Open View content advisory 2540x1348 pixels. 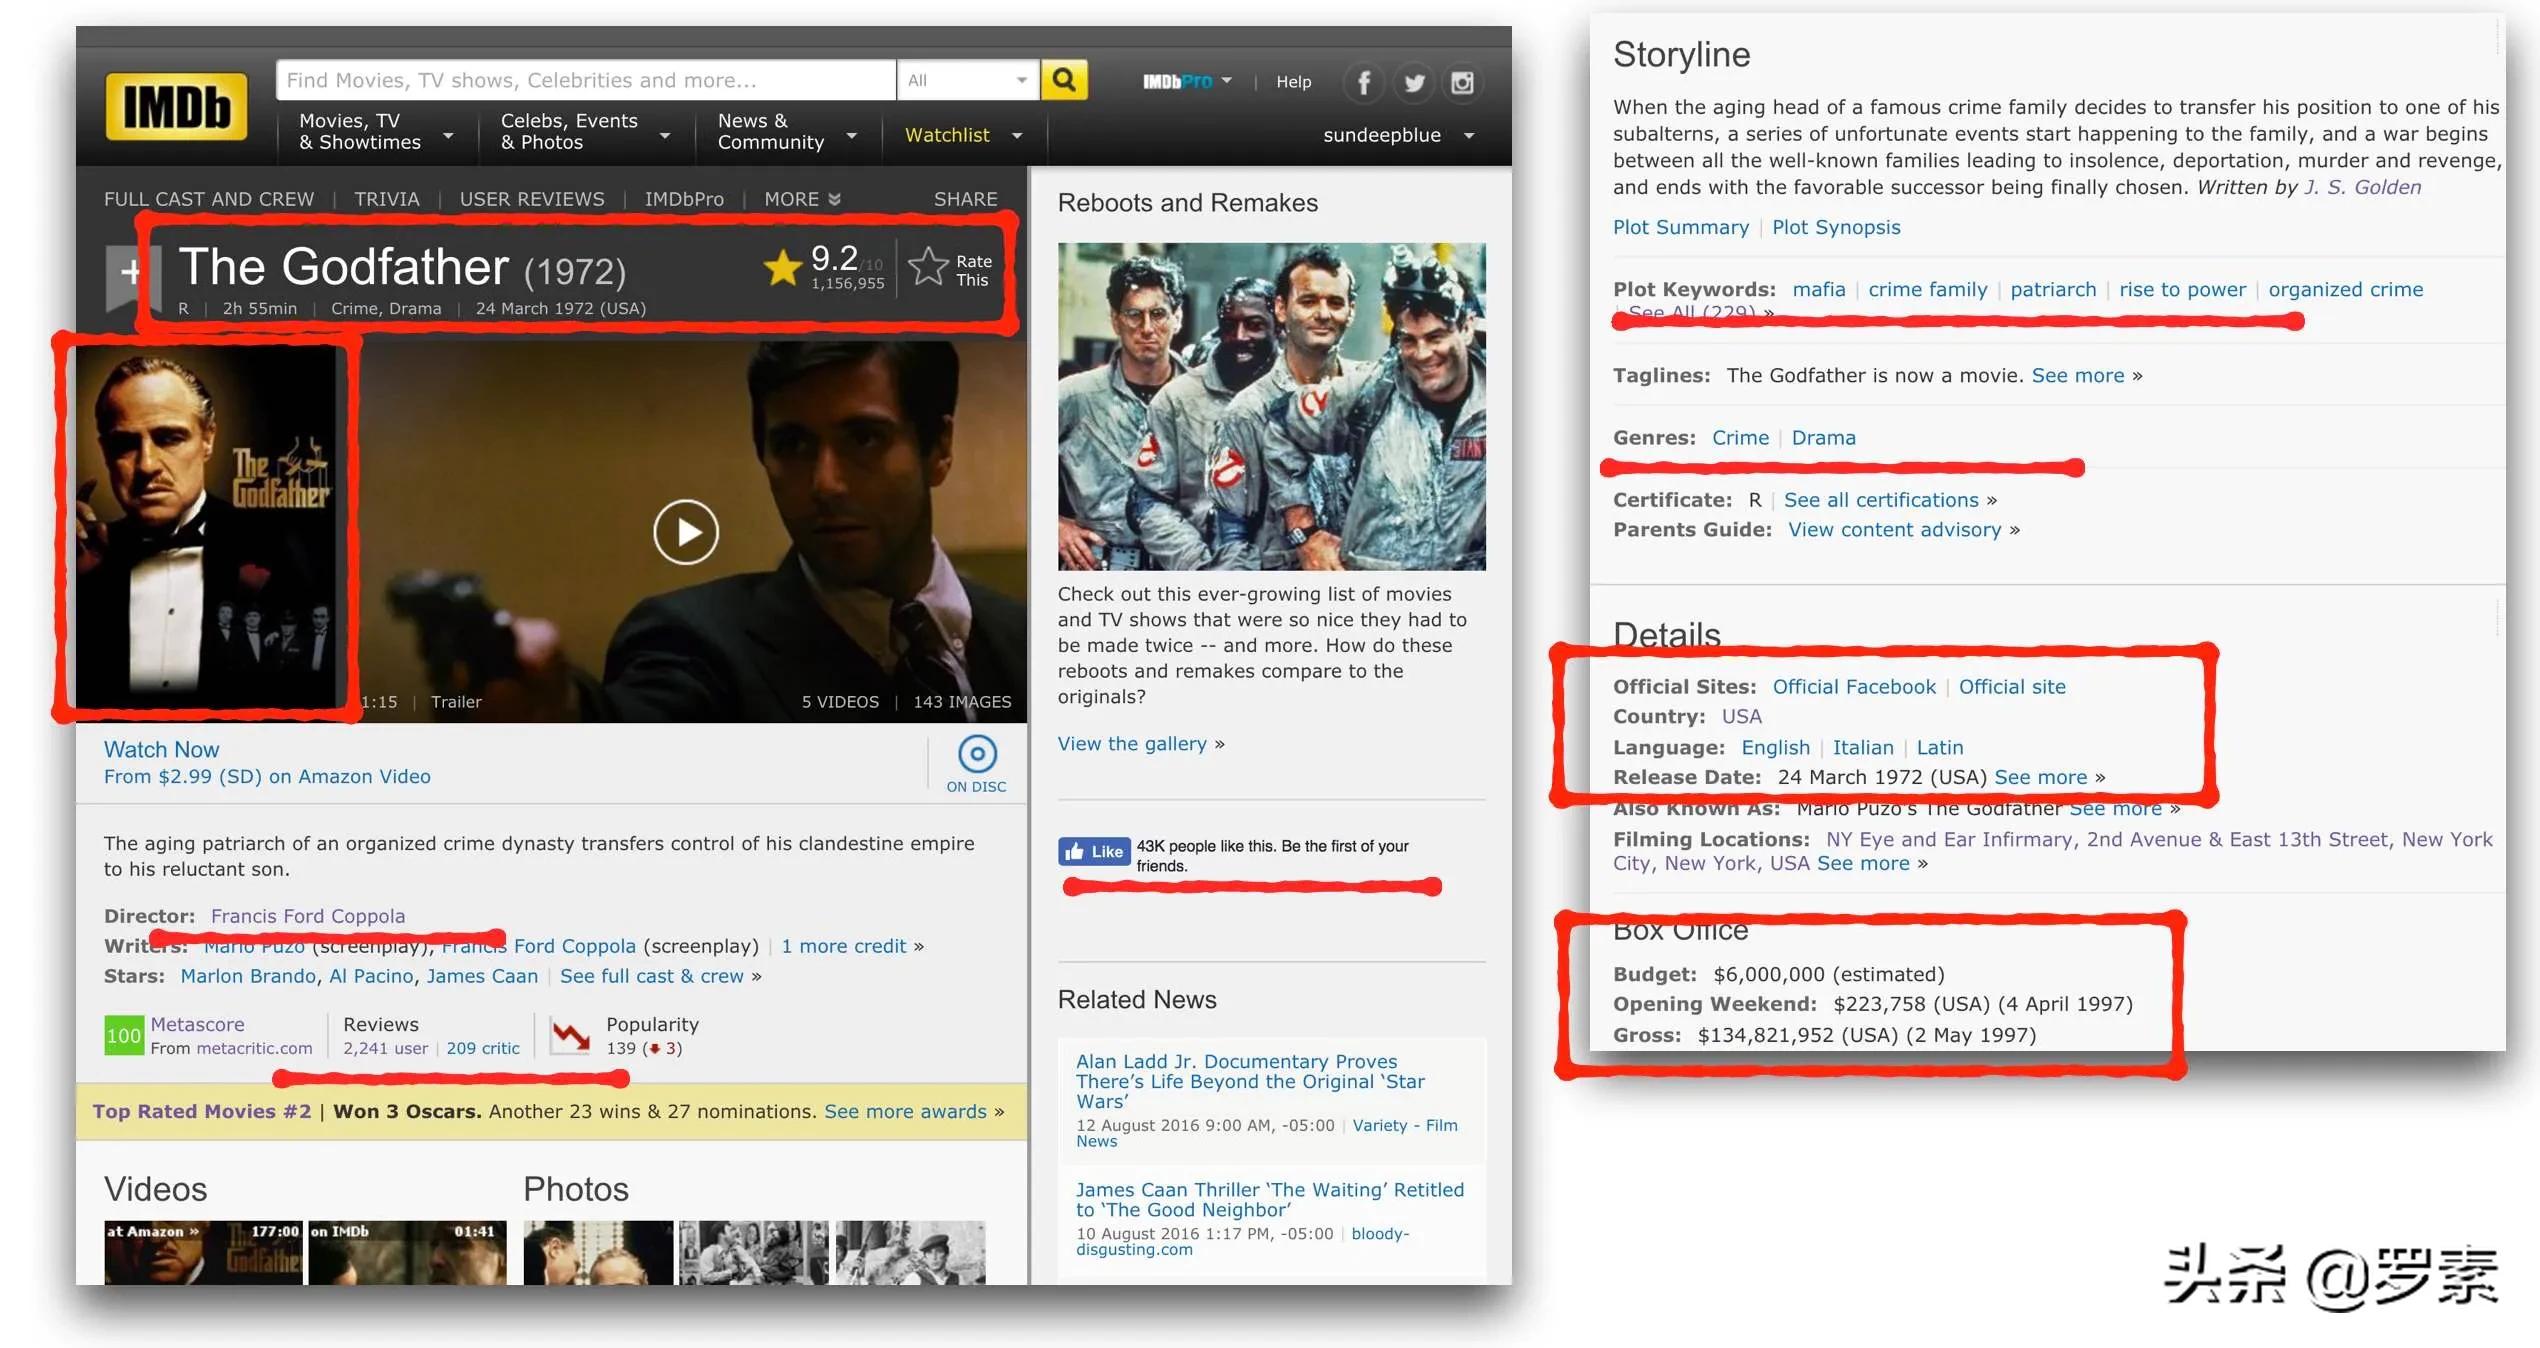point(1894,529)
